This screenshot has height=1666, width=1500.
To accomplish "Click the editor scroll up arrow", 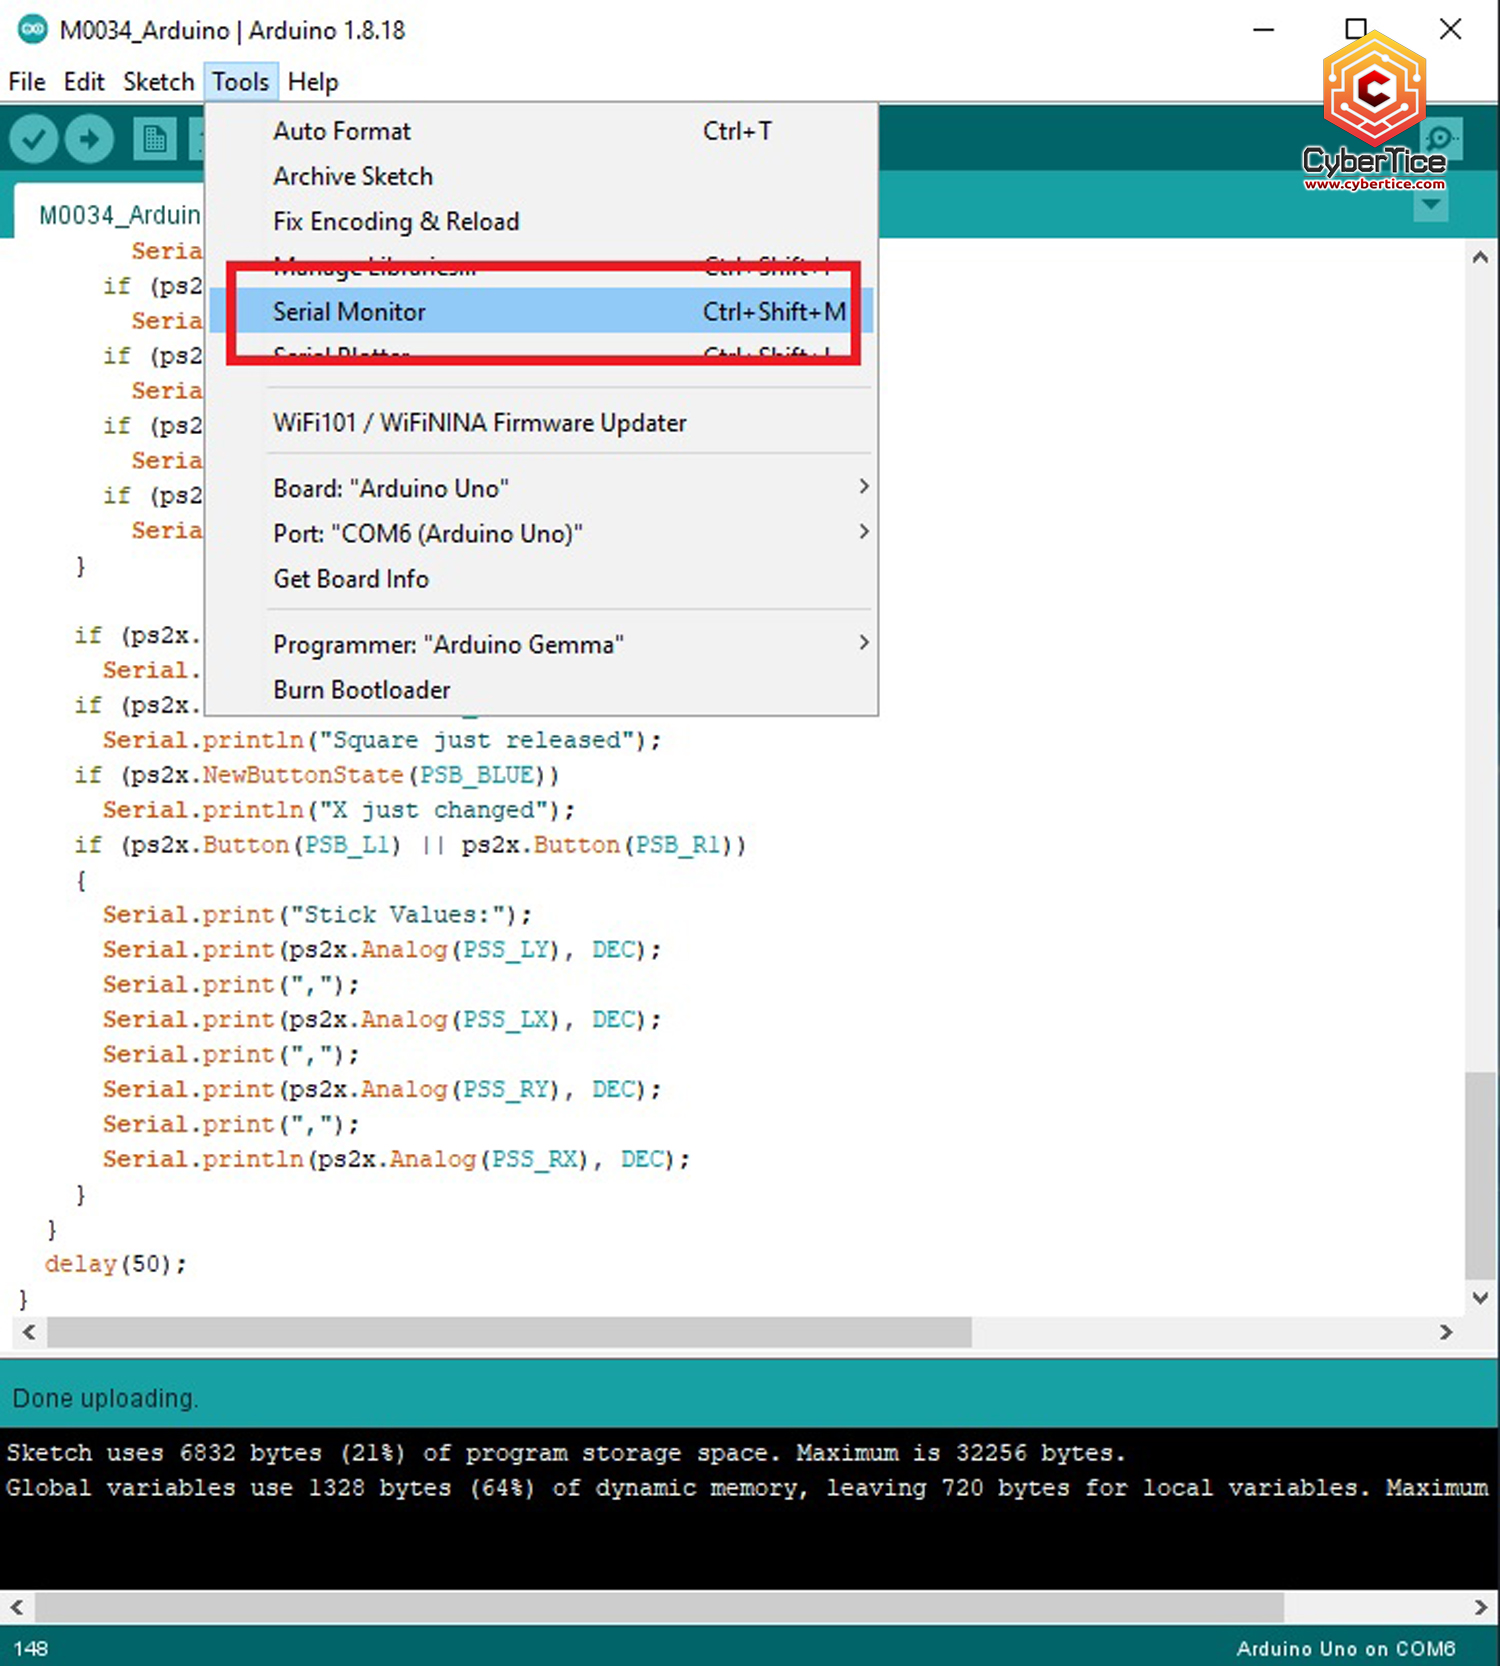I will tap(1480, 257).
